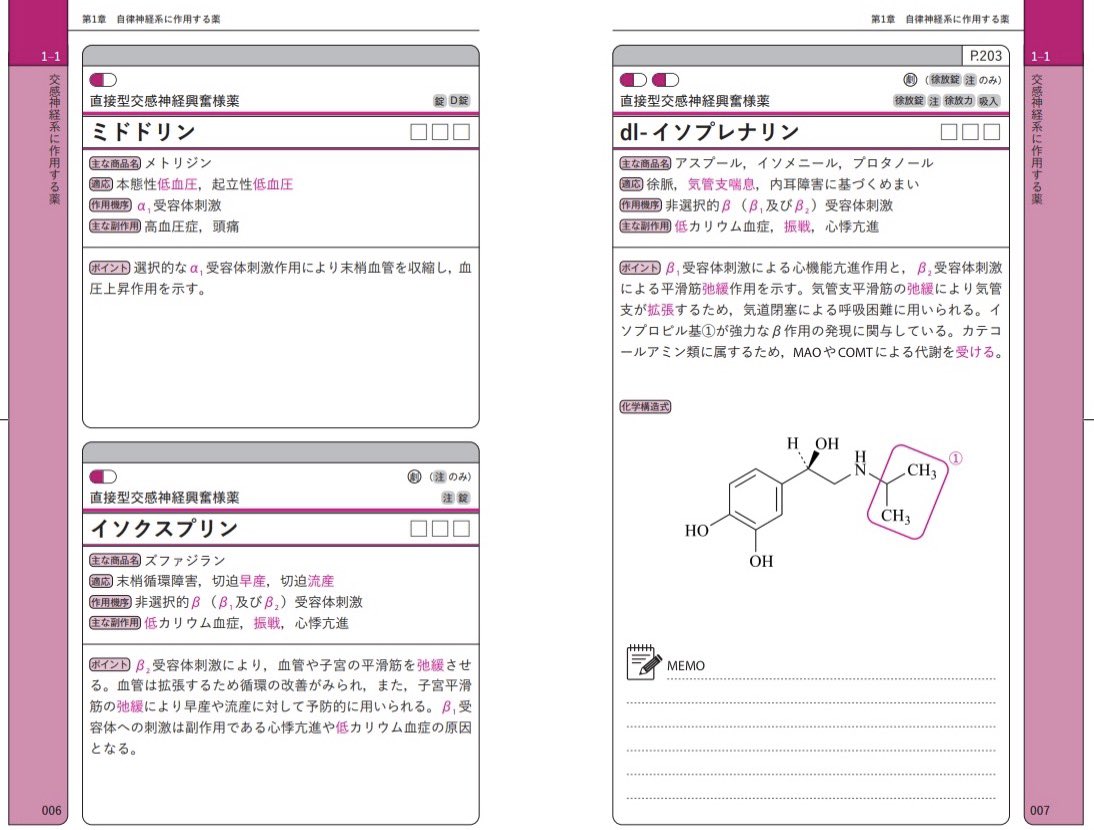Click the 主な商品名 label next to ズファジラン

pos(114,560)
